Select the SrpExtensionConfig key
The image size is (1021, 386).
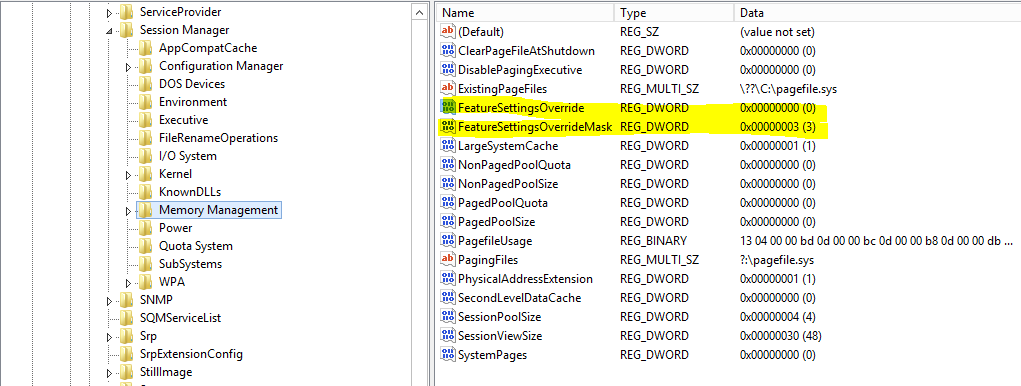click(191, 354)
